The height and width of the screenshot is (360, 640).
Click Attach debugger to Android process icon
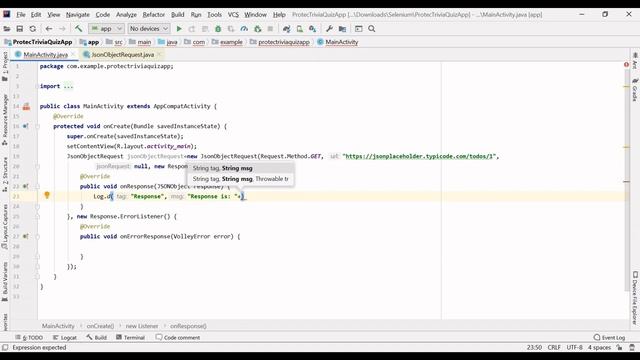coord(257,29)
